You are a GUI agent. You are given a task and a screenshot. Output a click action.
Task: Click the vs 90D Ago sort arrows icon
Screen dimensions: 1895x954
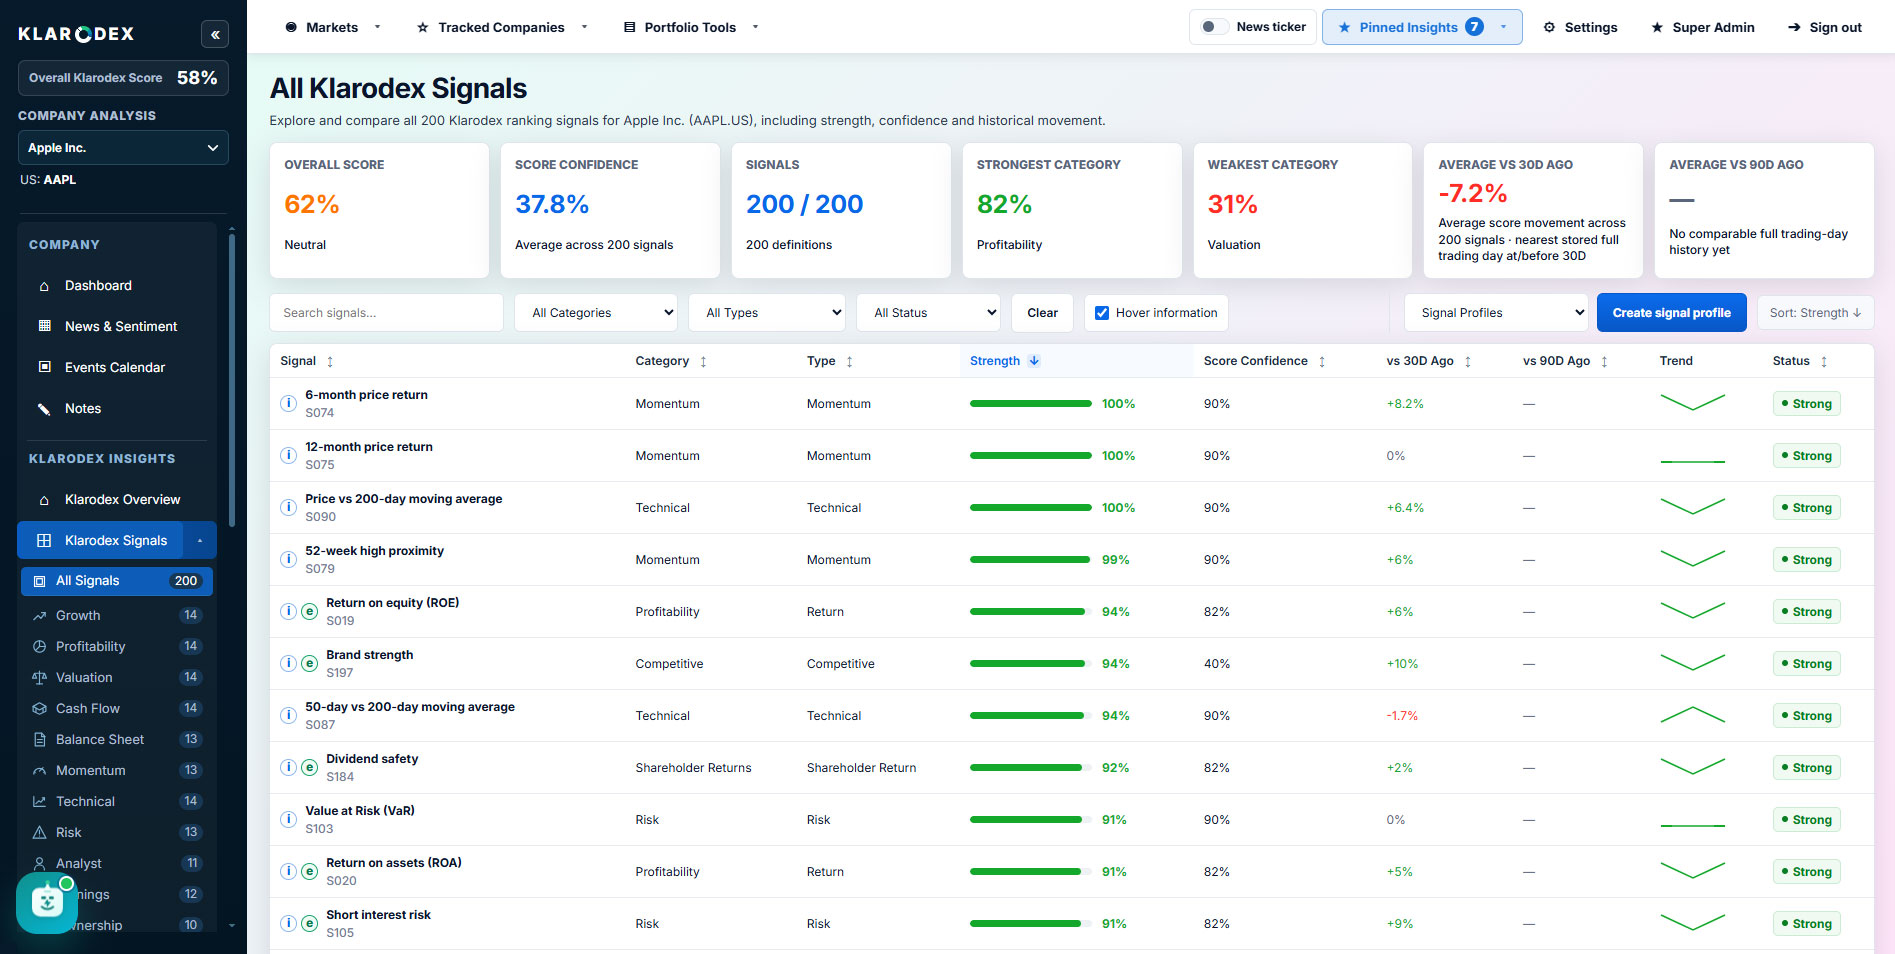tap(1604, 362)
